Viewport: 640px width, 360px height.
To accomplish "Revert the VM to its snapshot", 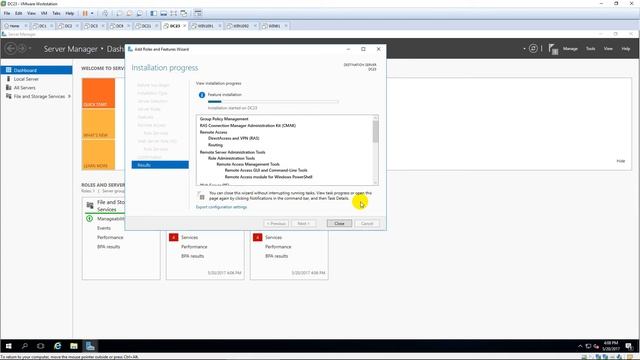I will (x=129, y=13).
